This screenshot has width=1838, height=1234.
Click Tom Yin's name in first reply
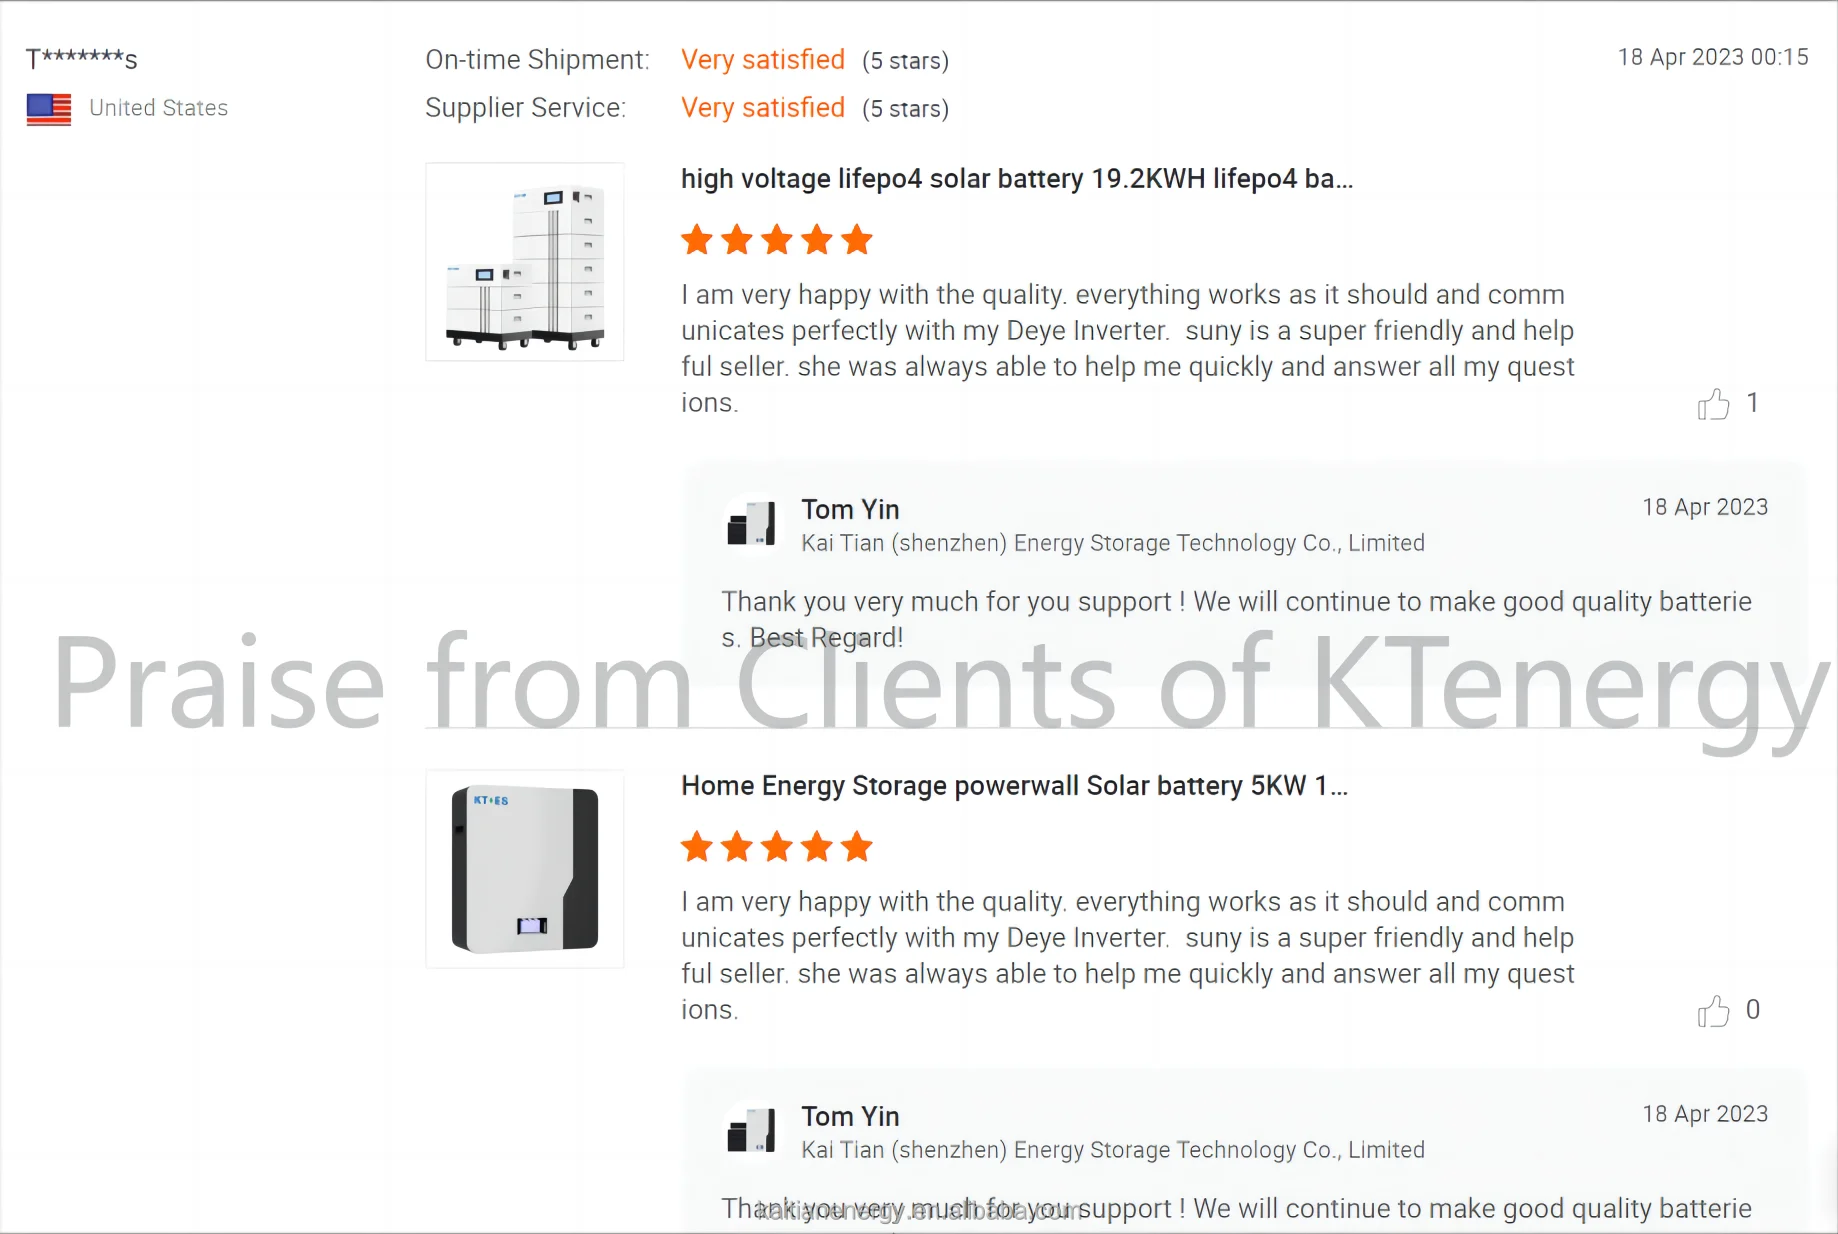[850, 510]
